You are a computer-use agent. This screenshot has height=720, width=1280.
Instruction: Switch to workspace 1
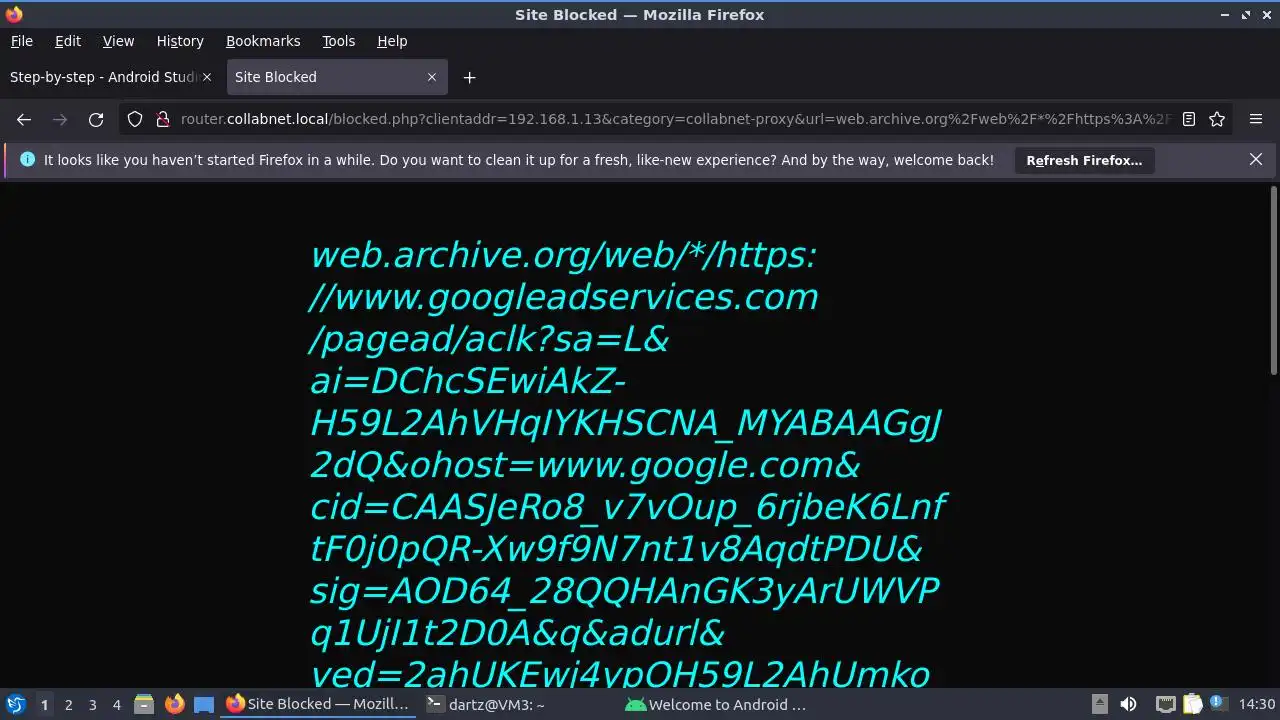pos(44,704)
